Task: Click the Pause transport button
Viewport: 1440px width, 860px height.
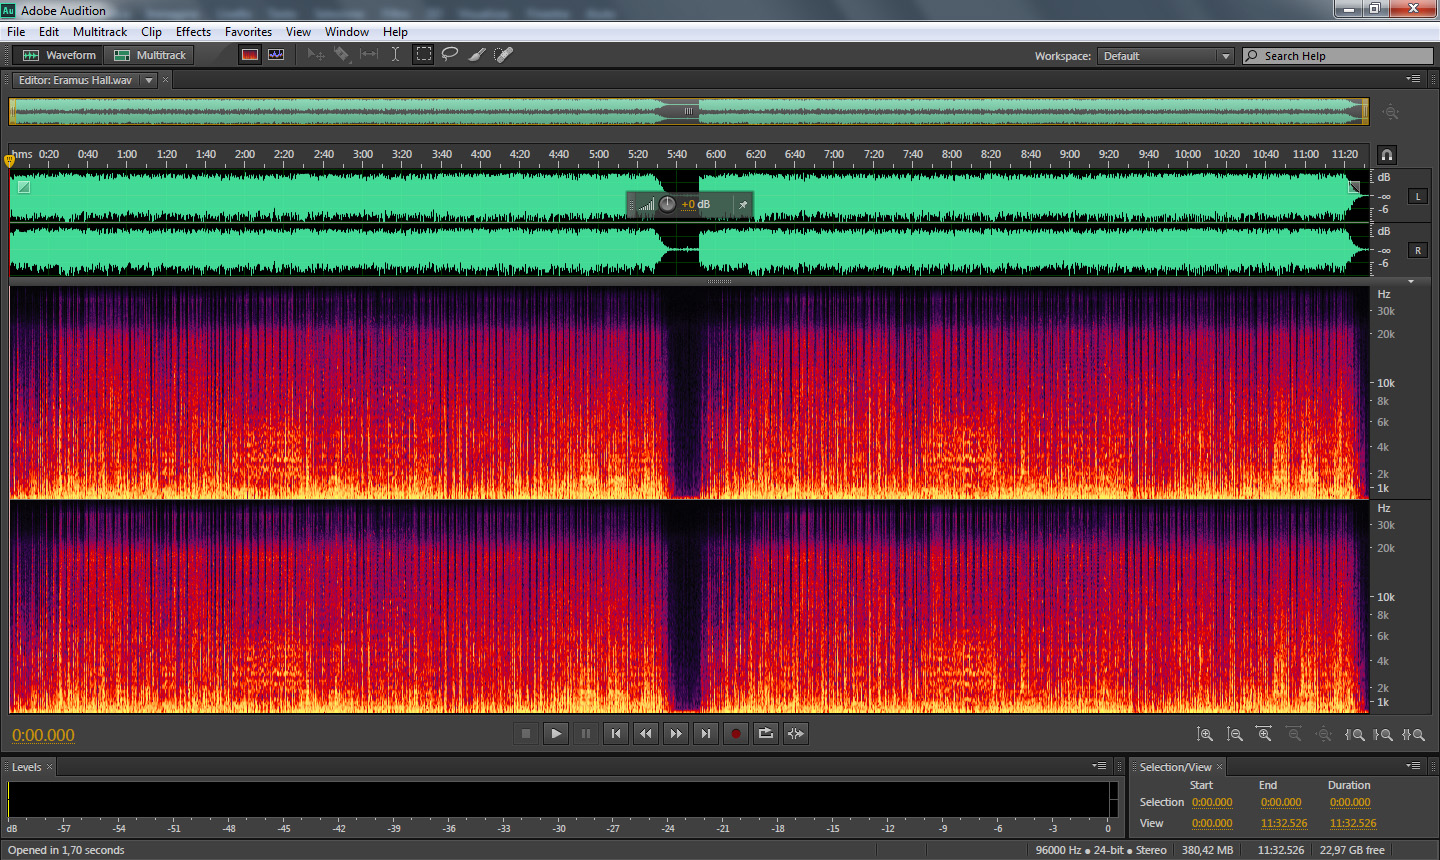Action: 586,734
